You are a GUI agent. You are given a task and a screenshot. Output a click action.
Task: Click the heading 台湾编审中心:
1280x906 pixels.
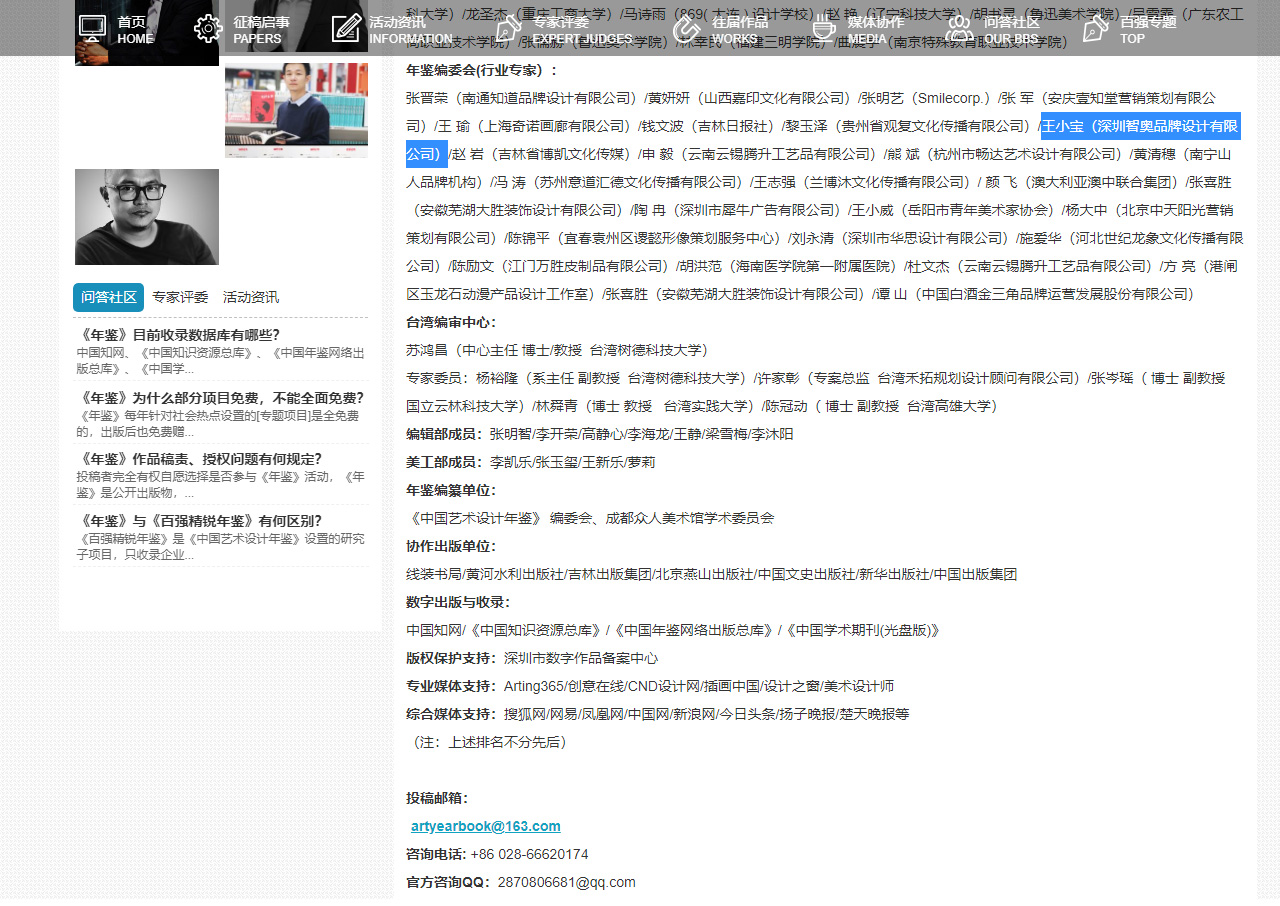click(x=451, y=322)
